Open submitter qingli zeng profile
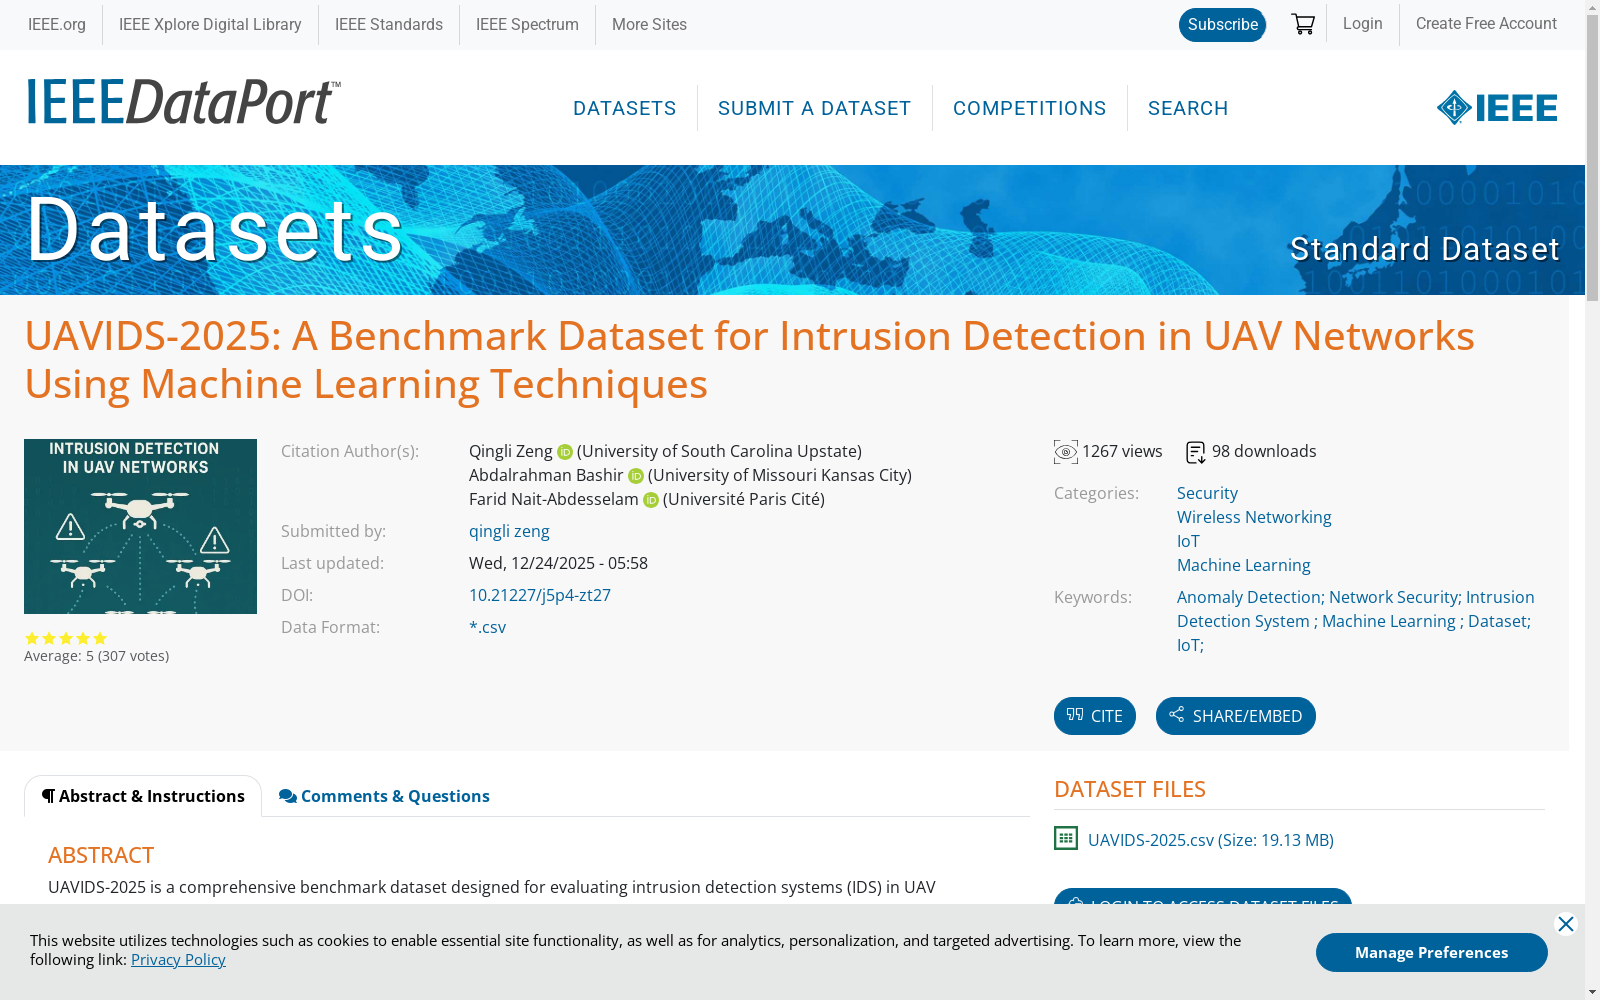Image resolution: width=1600 pixels, height=1000 pixels. [509, 531]
